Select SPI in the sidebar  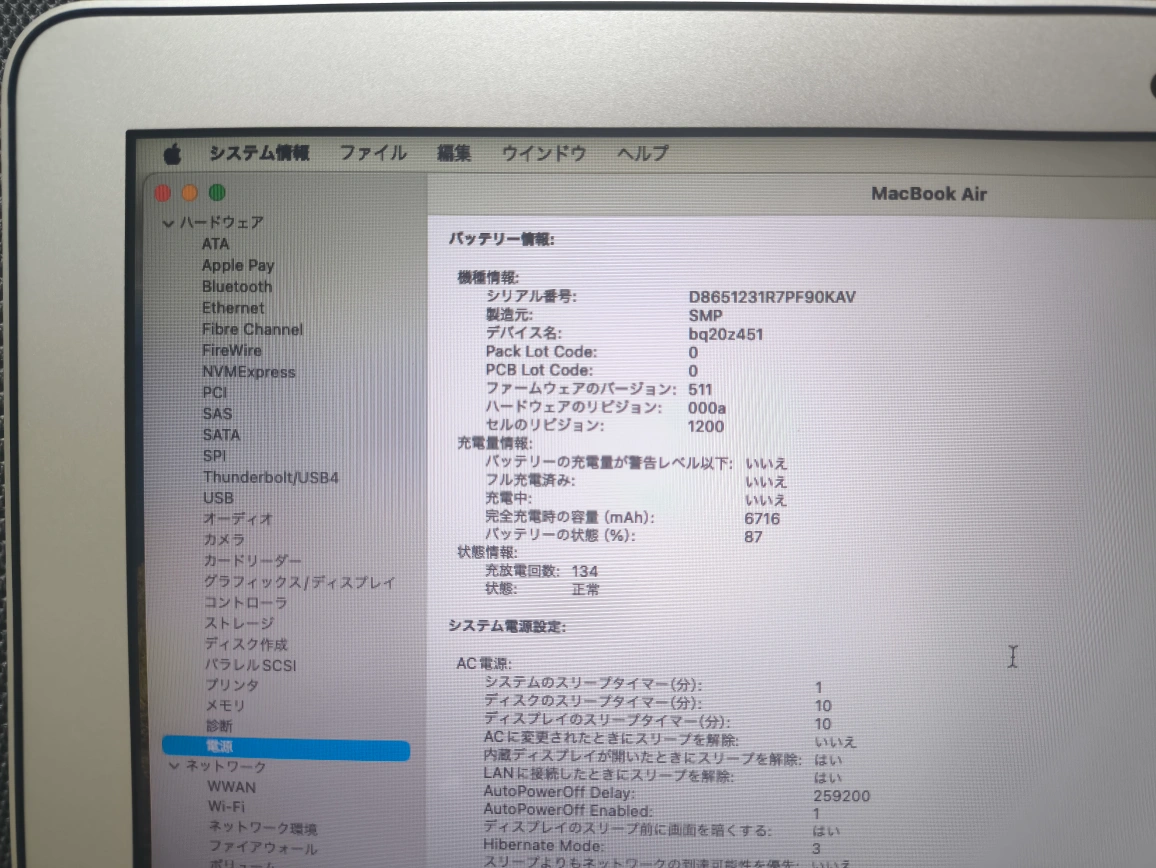[215, 456]
